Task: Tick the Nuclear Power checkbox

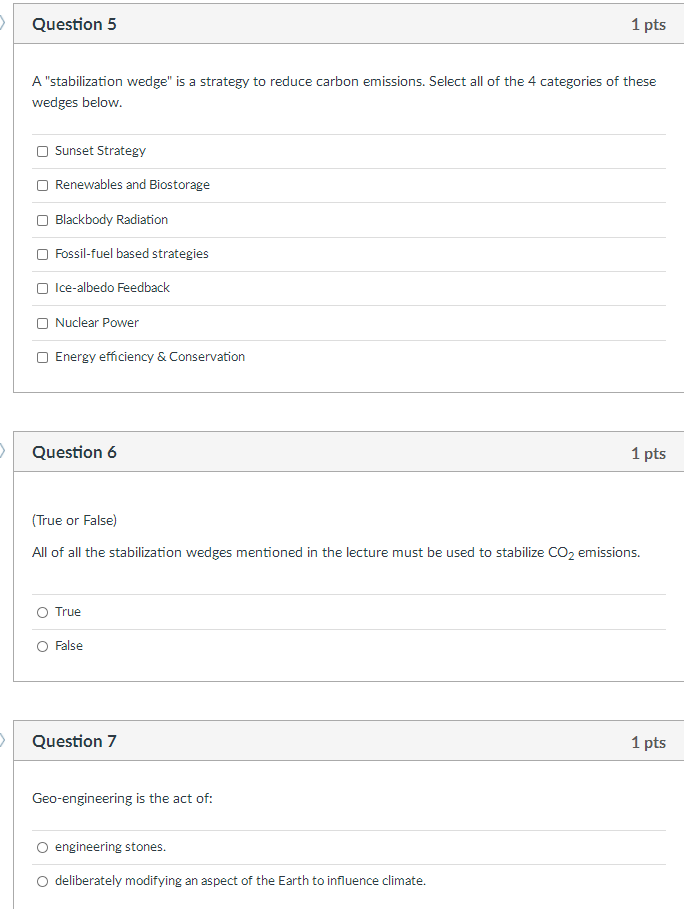Action: (x=42, y=323)
